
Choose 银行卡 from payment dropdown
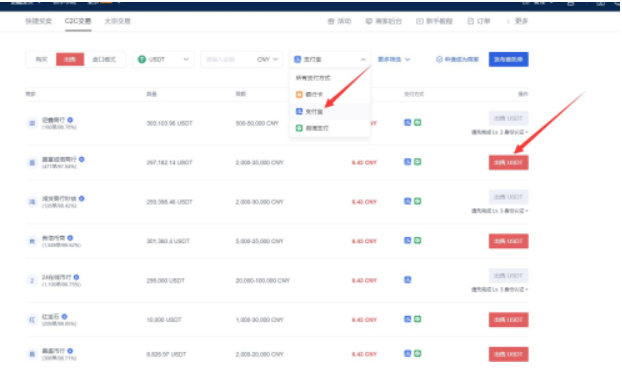(x=330, y=94)
